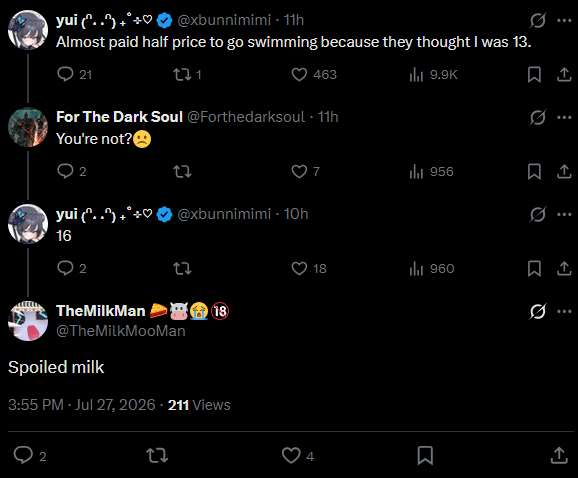578x478 pixels.
Task: Bookmark yui's first tweet
Action: click(534, 74)
